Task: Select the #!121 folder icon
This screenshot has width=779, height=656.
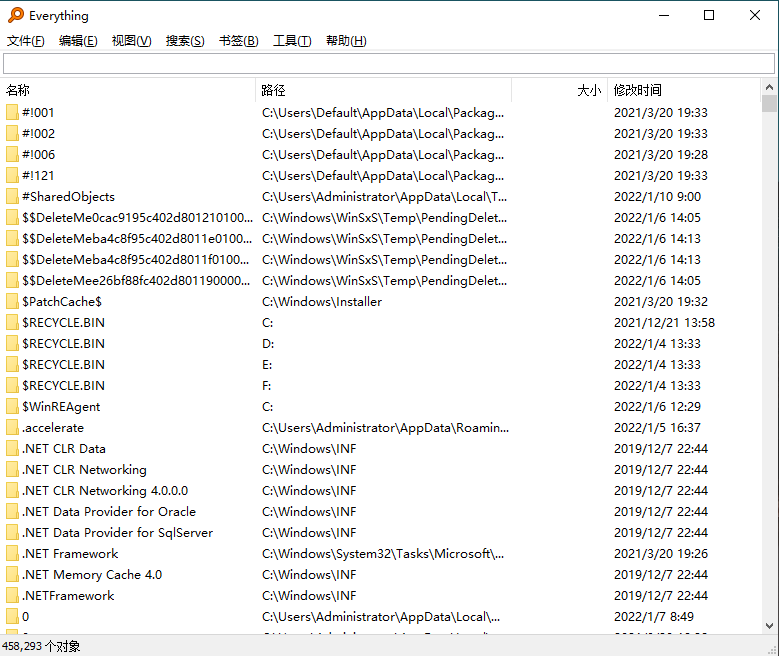Action: click(12, 175)
